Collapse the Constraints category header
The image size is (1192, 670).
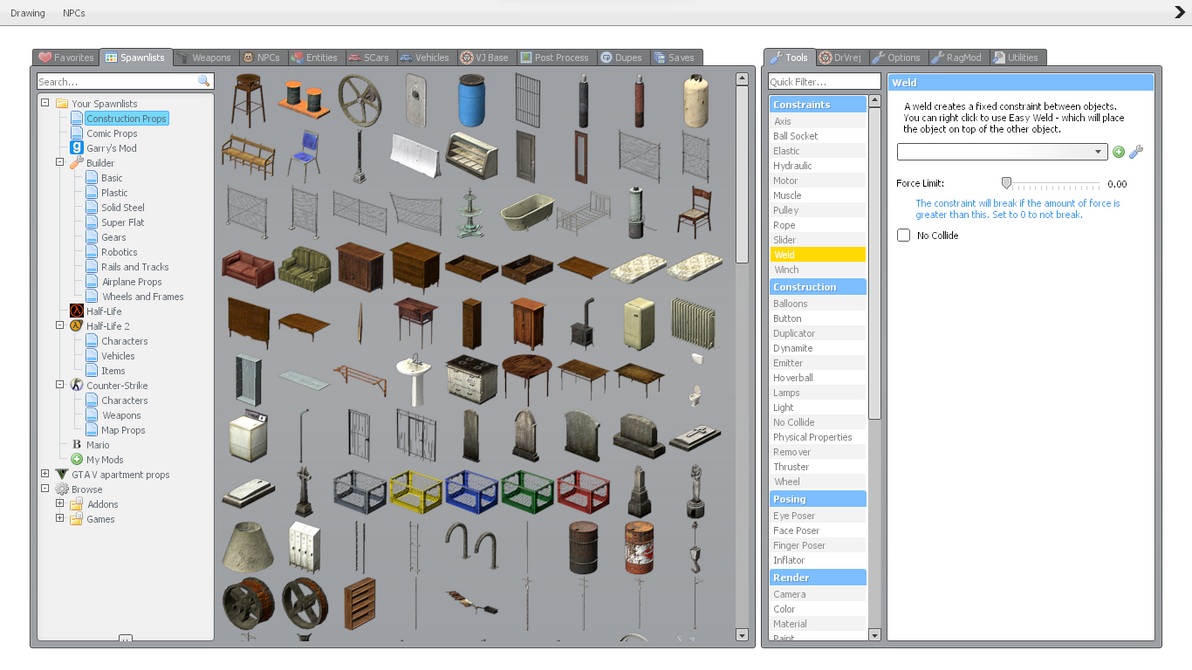coord(818,104)
